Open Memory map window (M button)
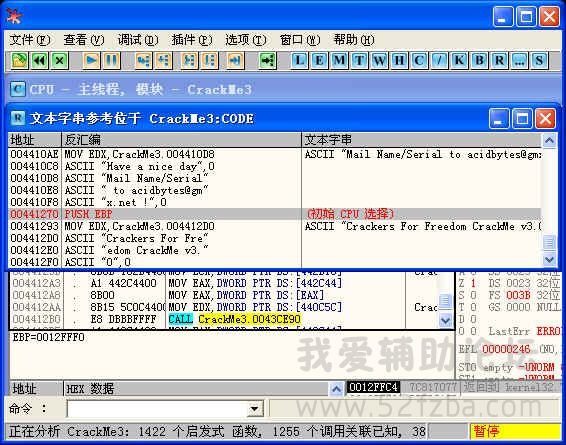 (x=339, y=60)
